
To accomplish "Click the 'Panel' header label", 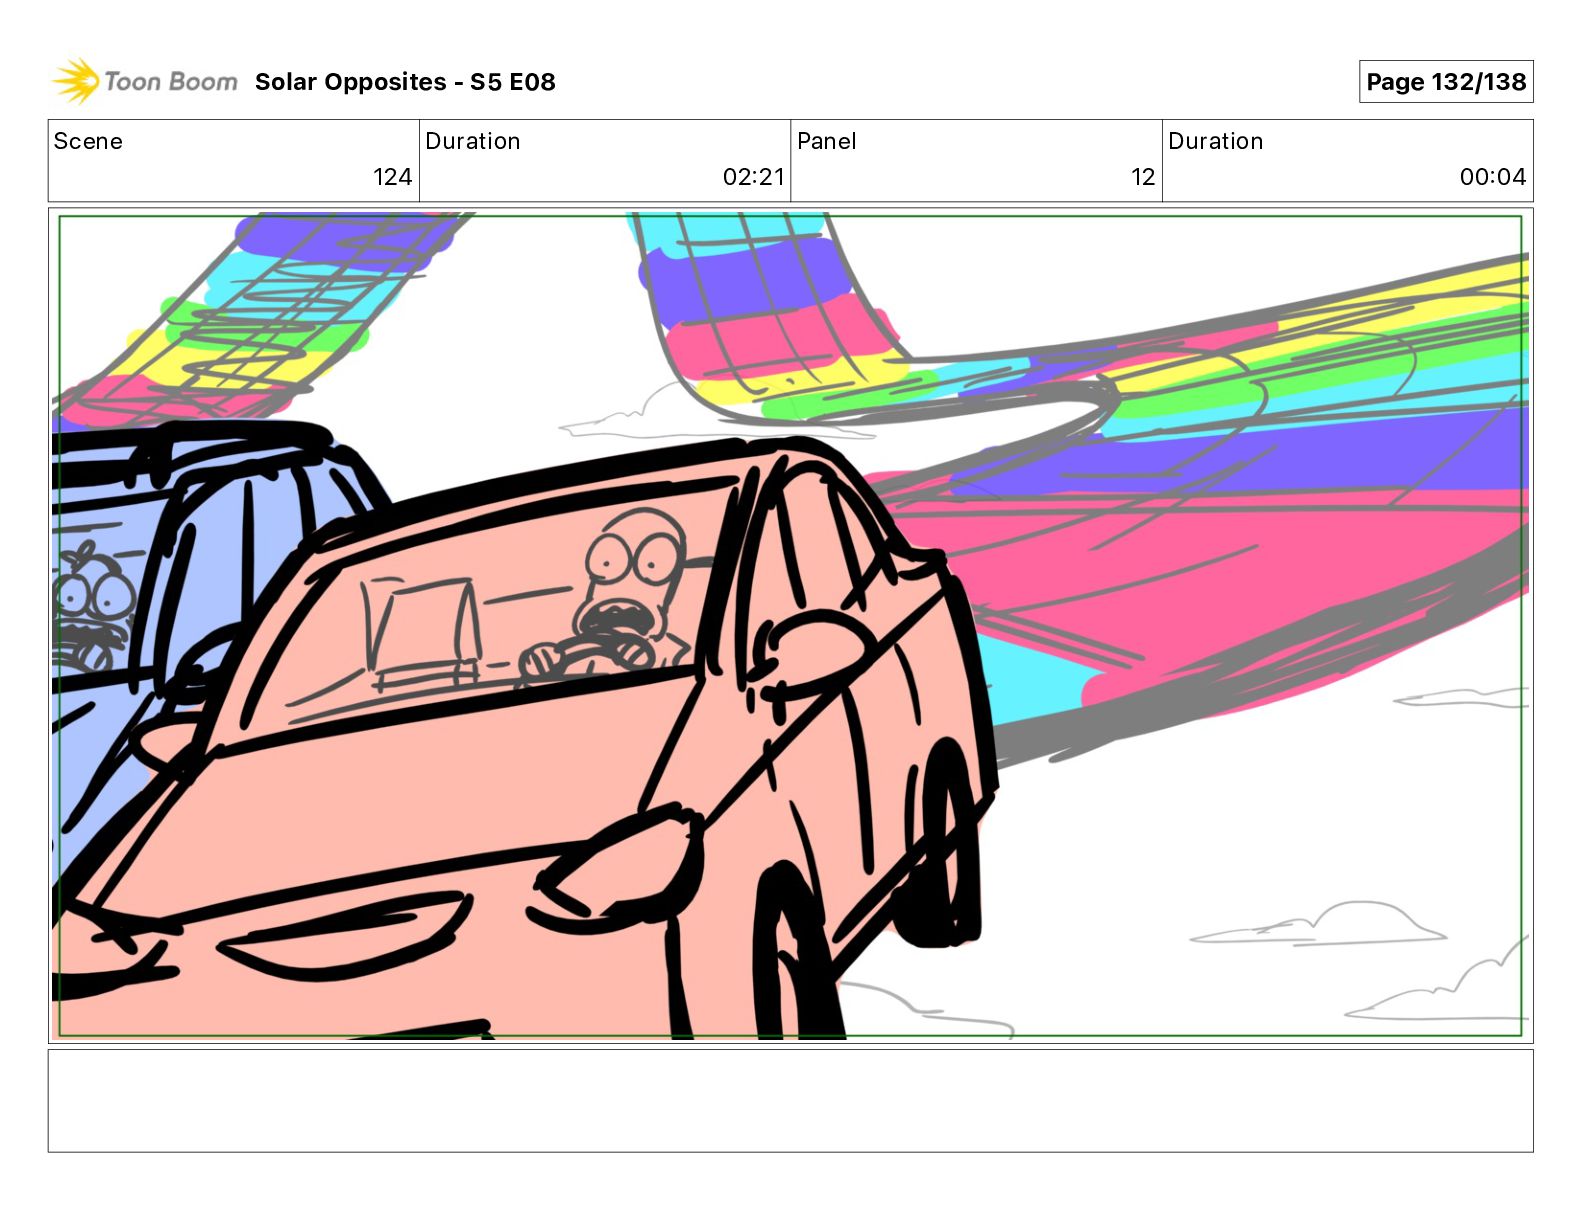I will 827,141.
